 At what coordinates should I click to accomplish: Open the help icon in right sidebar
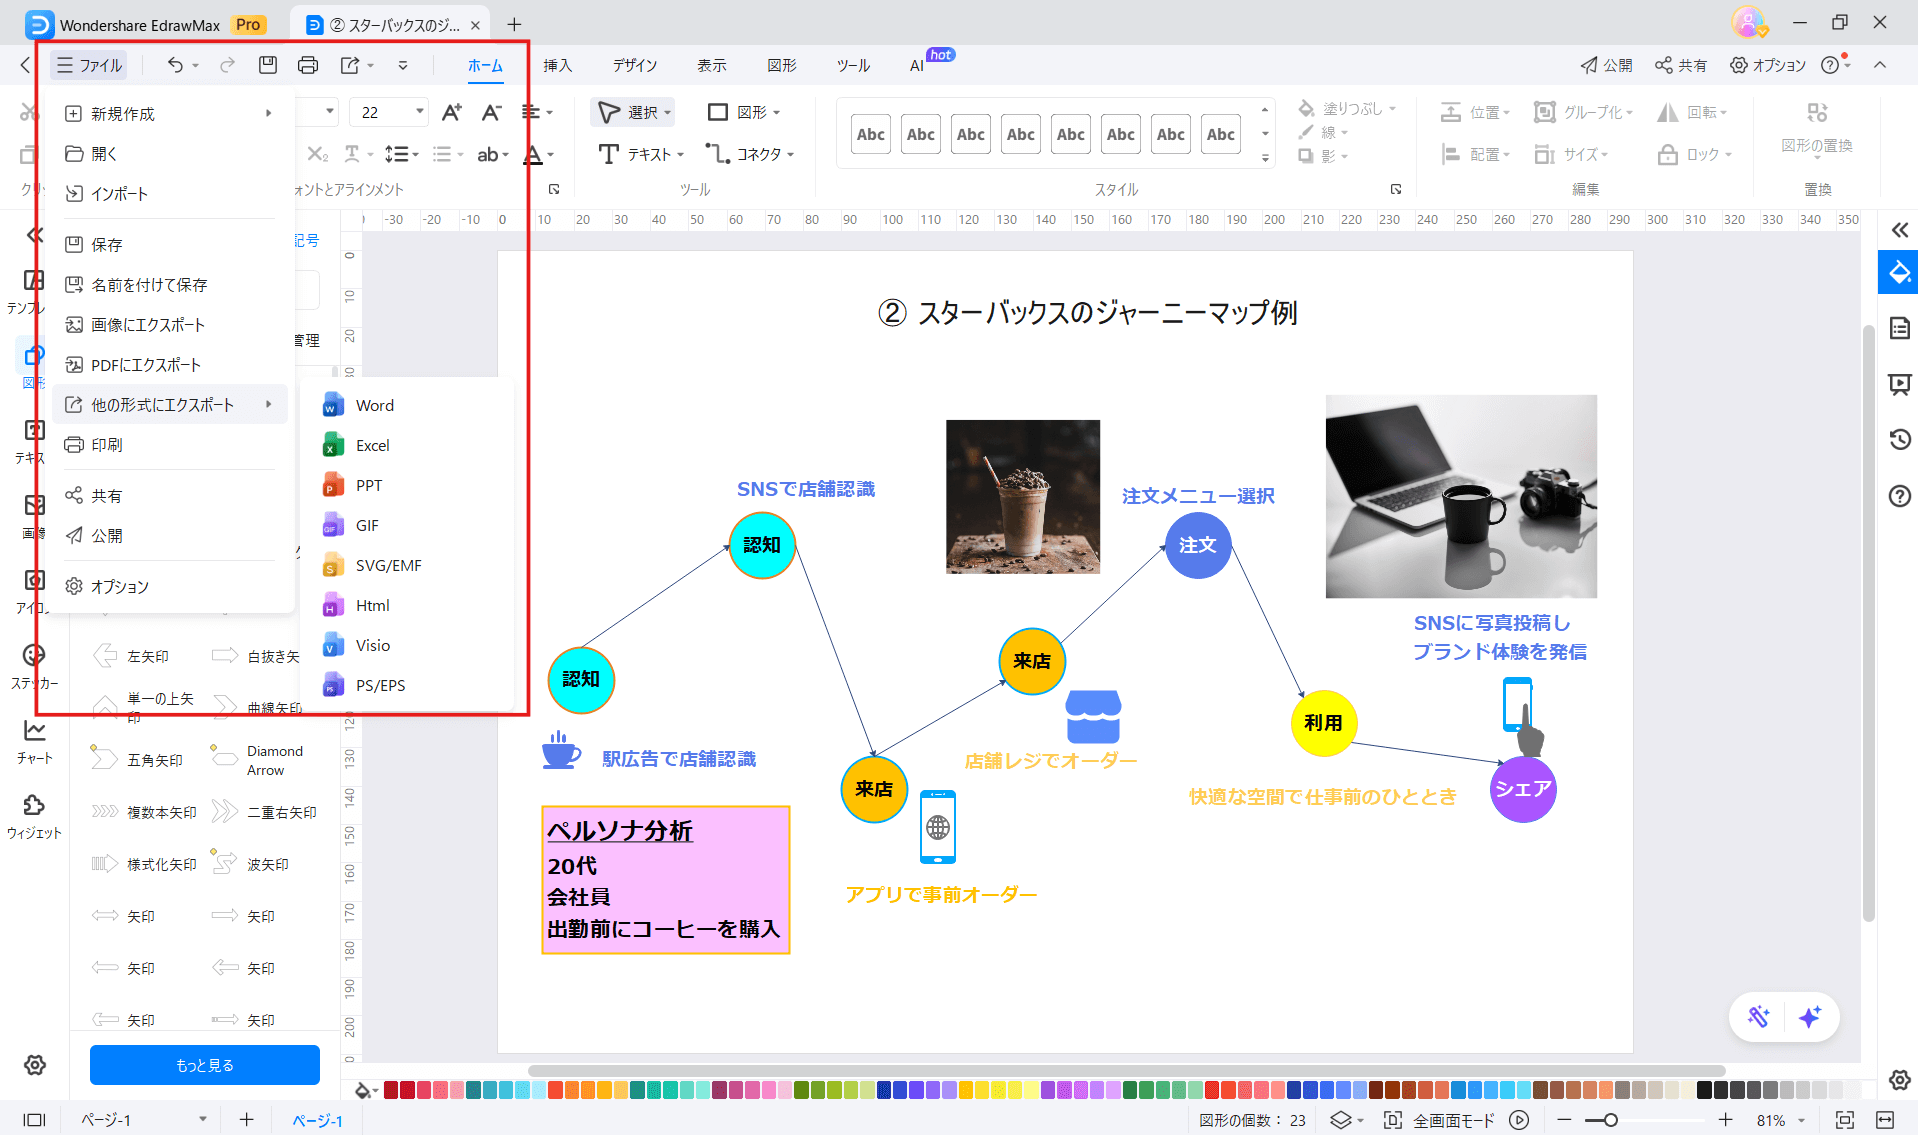point(1899,496)
